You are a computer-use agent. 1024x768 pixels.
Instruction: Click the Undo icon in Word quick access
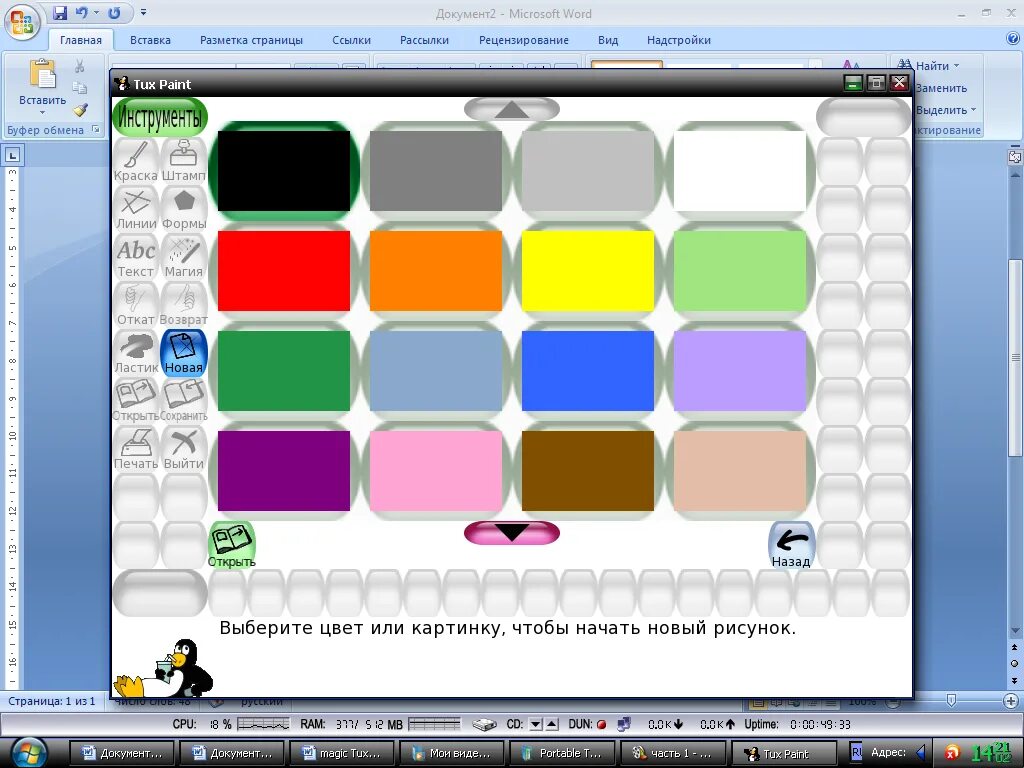point(82,12)
